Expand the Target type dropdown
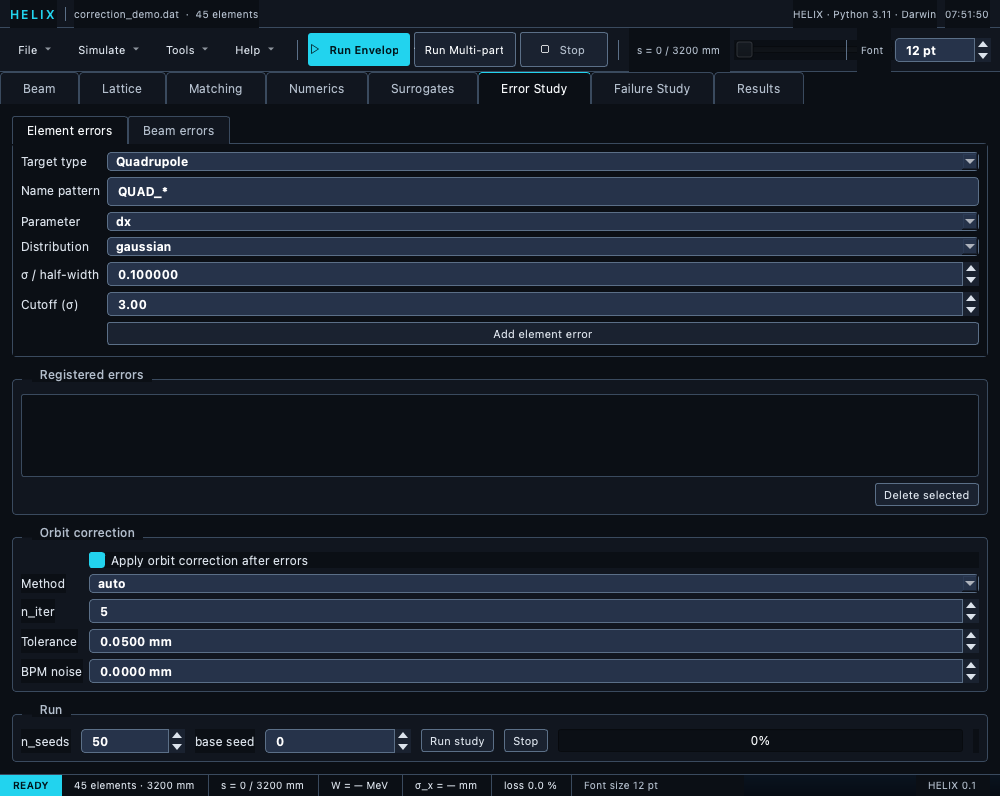This screenshot has width=1000, height=796. [542, 161]
